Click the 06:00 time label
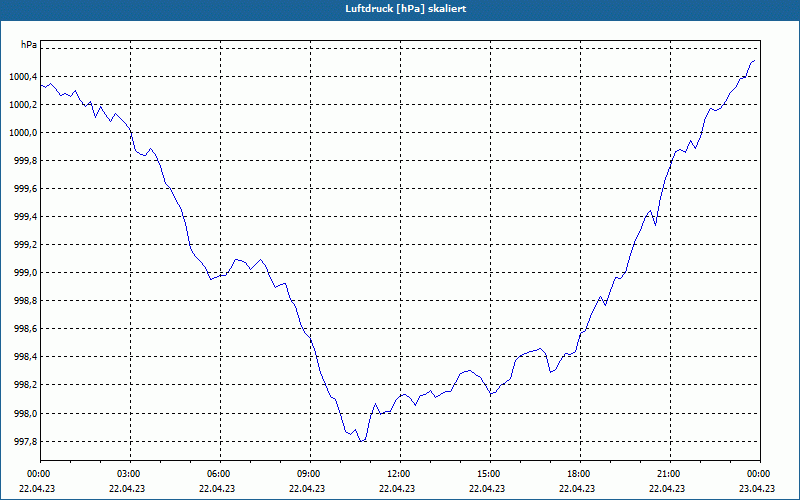800x500 pixels. [x=220, y=474]
